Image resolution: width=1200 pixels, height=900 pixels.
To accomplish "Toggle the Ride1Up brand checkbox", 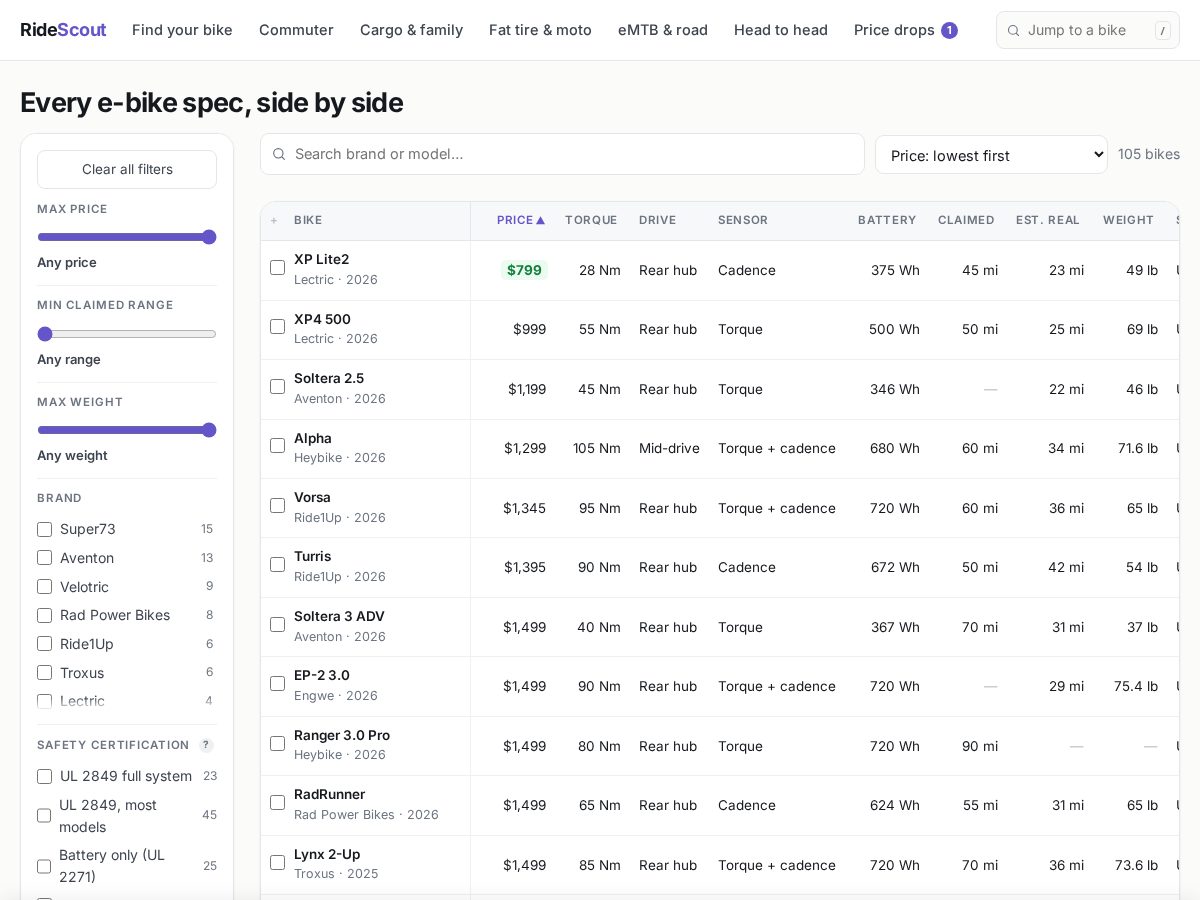I will tap(44, 644).
